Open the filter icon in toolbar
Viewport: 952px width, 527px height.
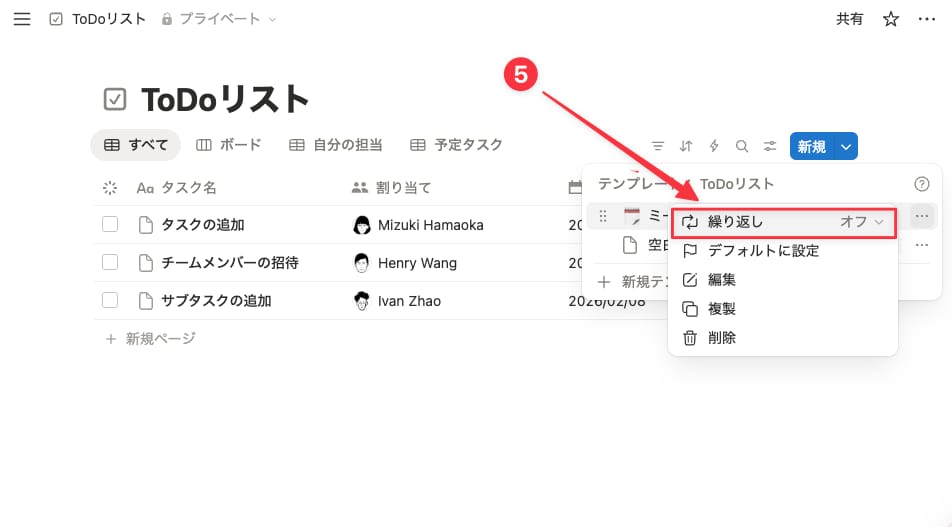point(658,146)
